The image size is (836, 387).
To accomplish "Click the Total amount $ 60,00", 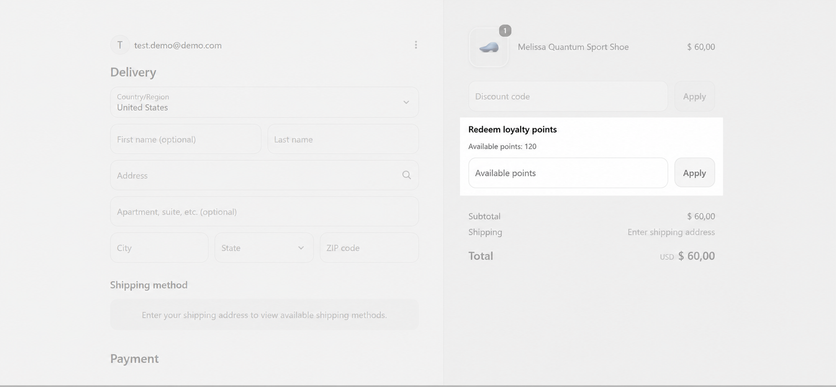I will tap(696, 256).
